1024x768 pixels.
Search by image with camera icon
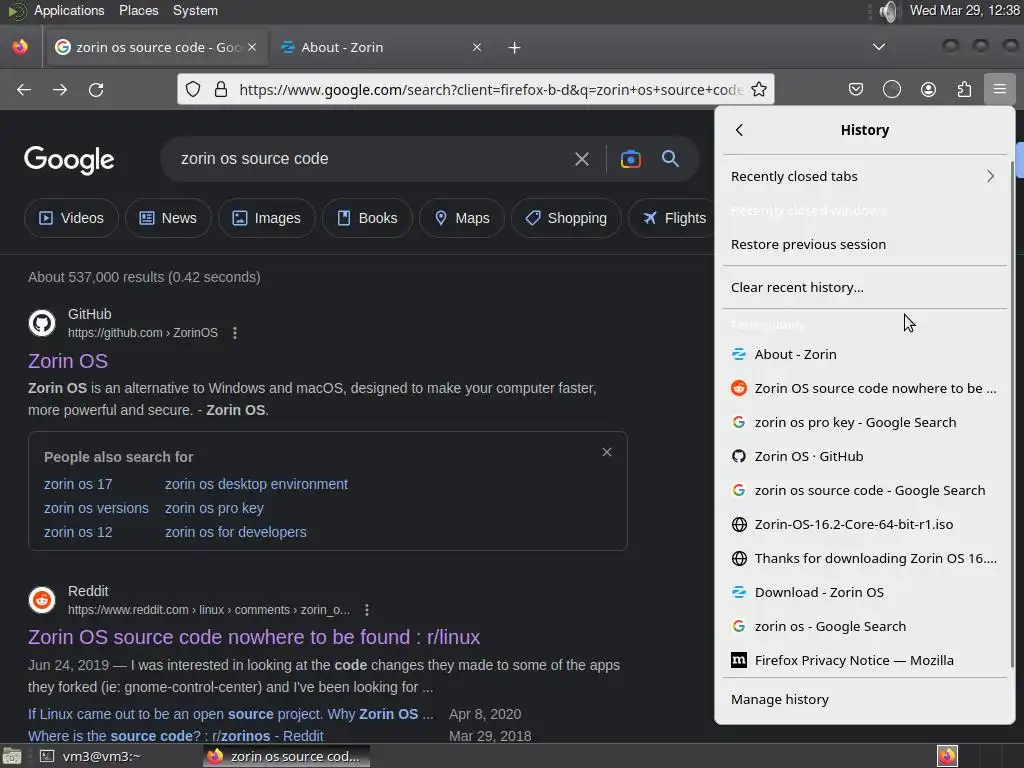[x=631, y=159]
